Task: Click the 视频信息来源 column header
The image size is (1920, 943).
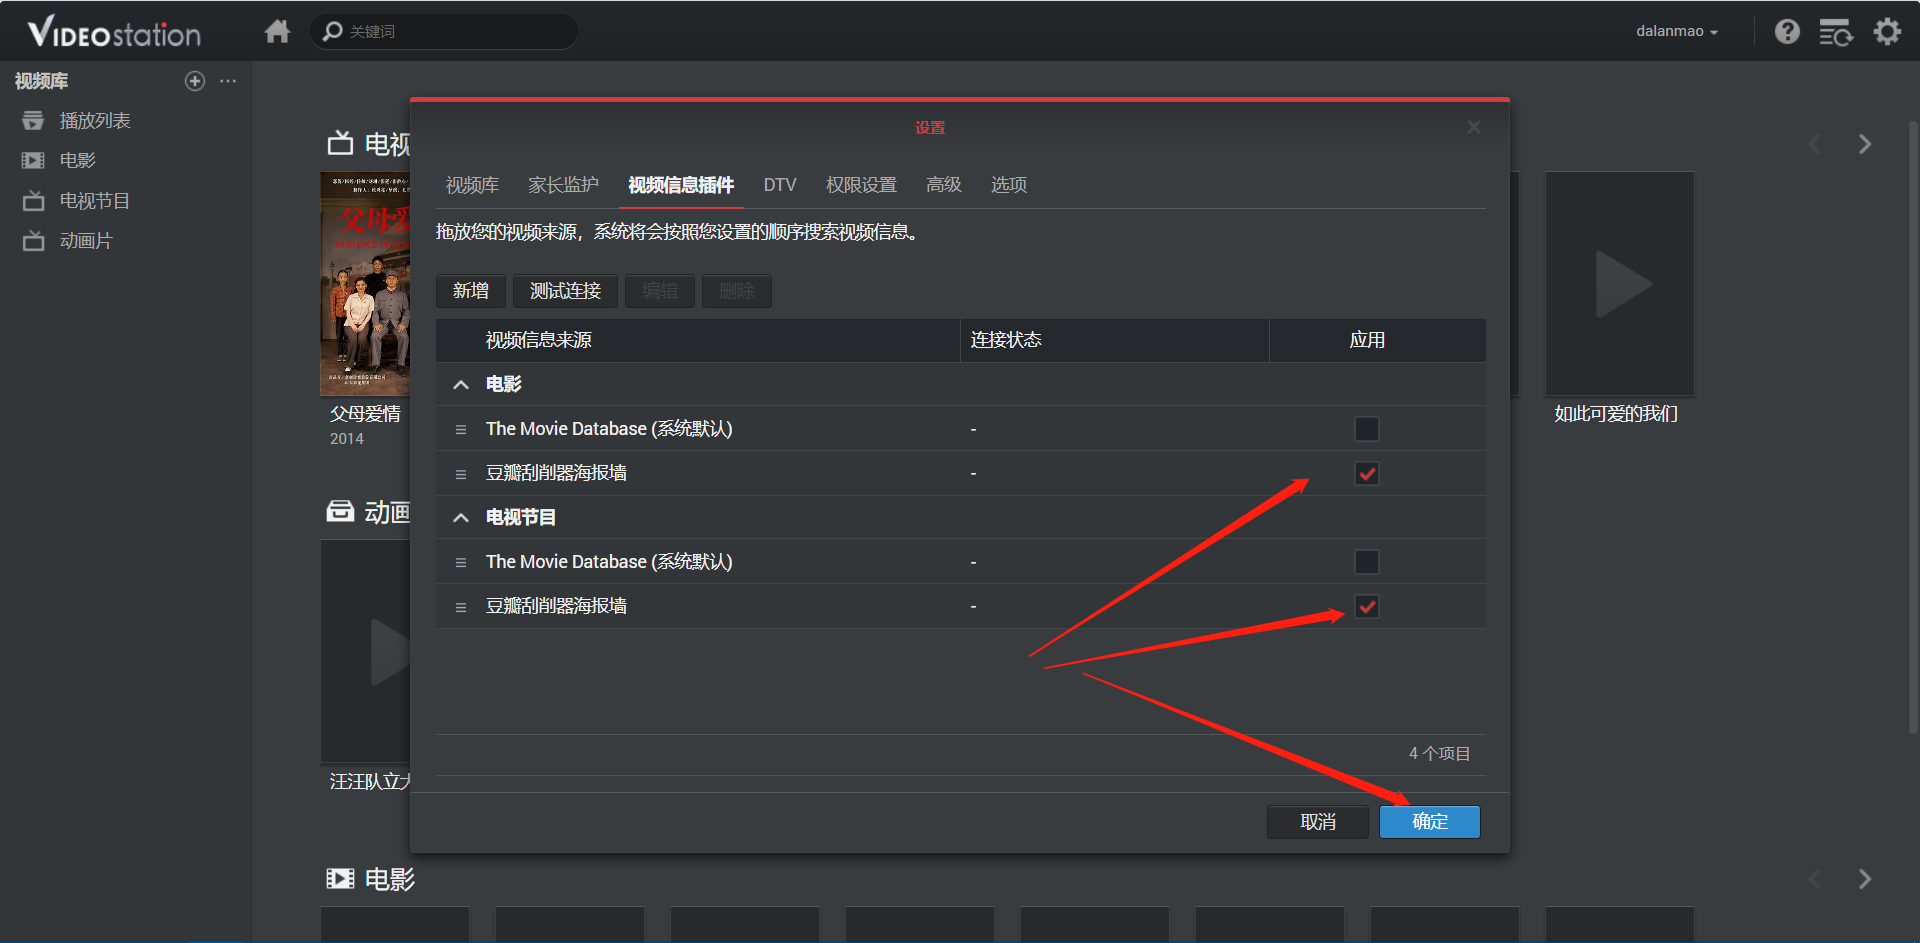Action: (698, 340)
